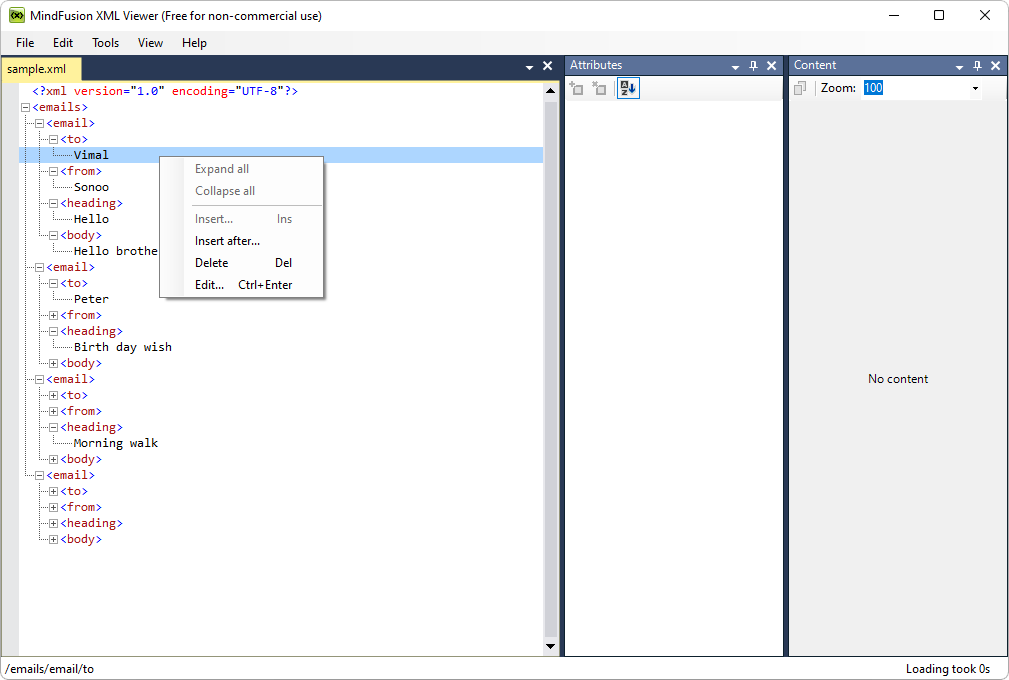The height and width of the screenshot is (680, 1009).
Task: Open the Zoom dropdown arrow
Action: tap(975, 88)
